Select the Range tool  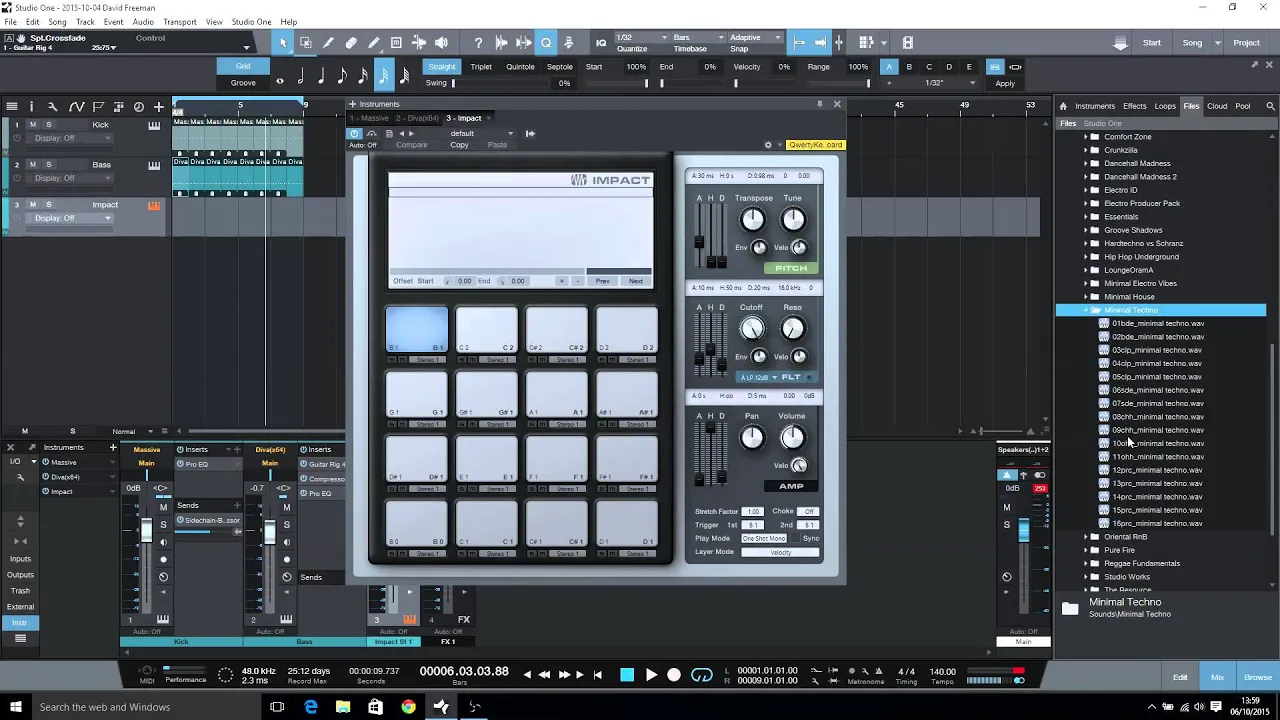click(x=306, y=42)
